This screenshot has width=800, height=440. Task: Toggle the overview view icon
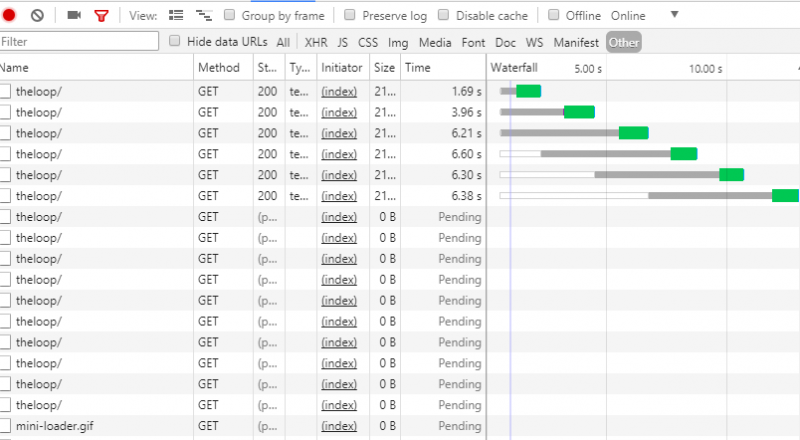click(x=204, y=15)
